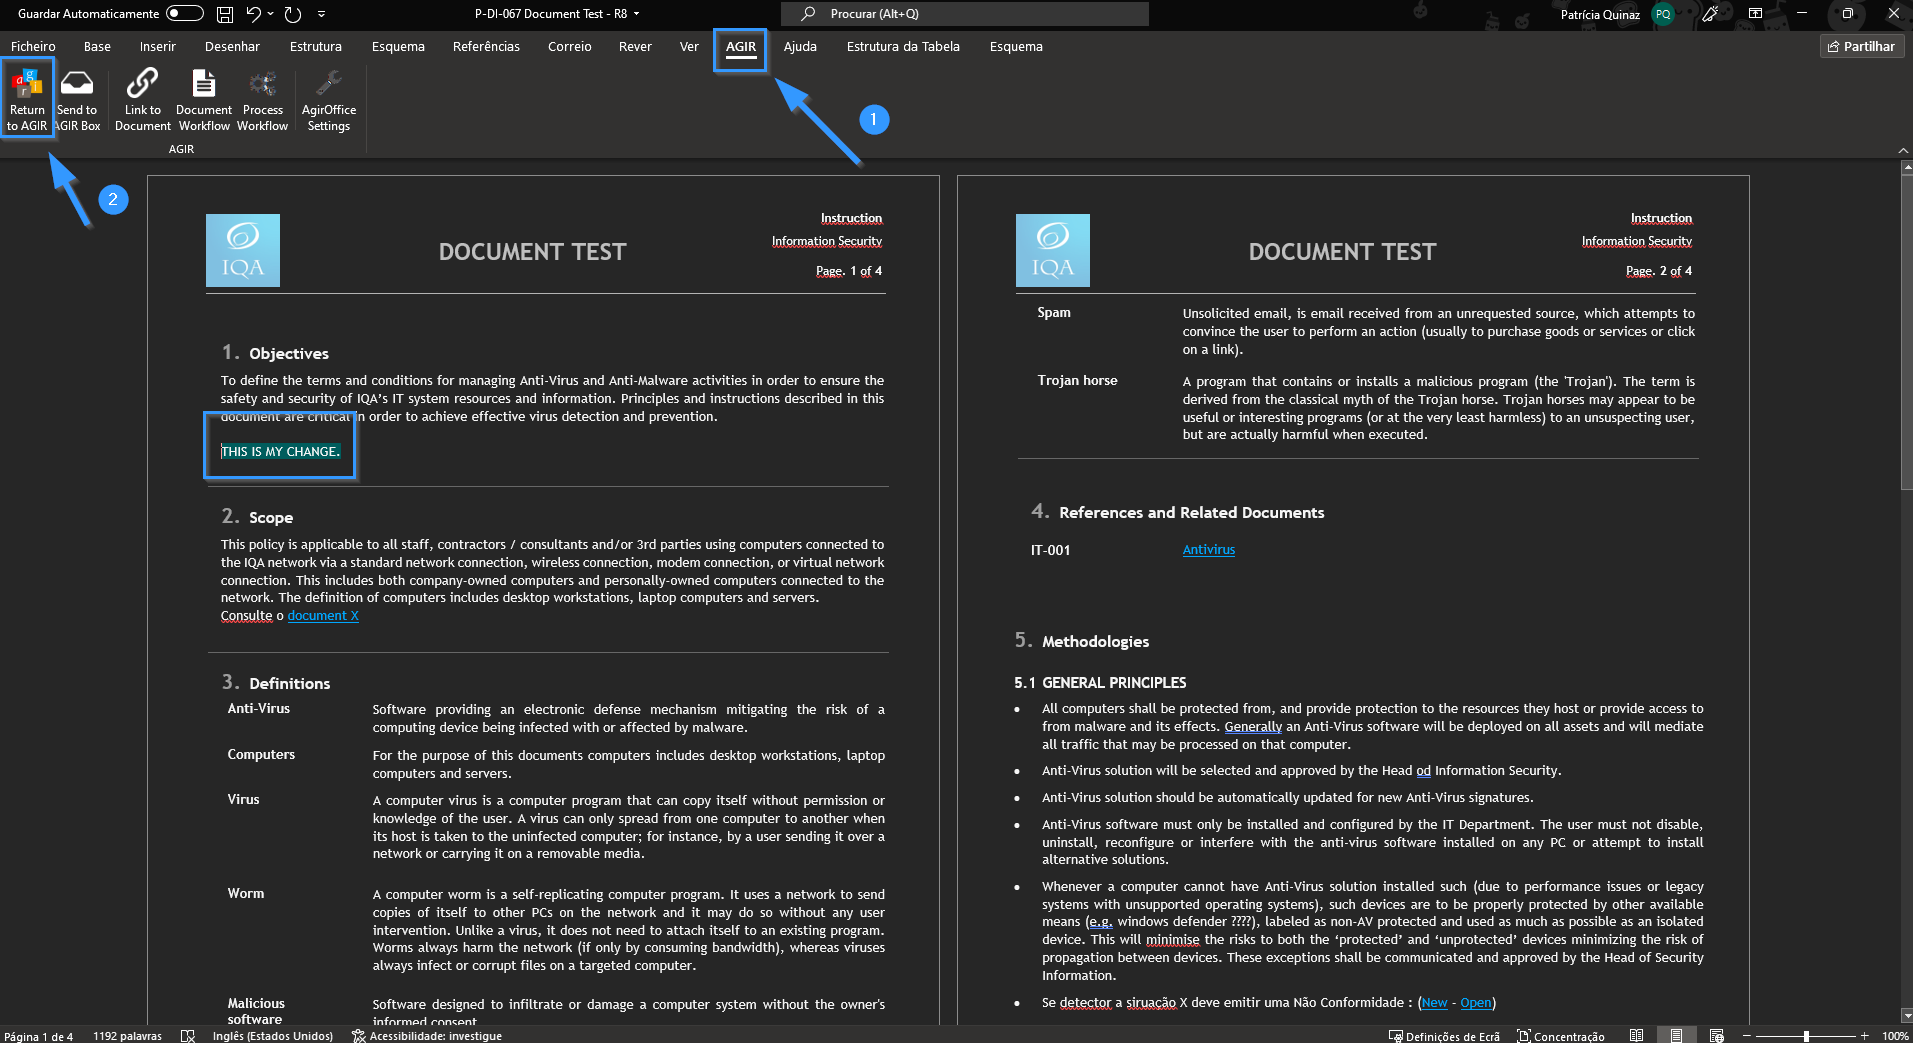The image size is (1913, 1043).
Task: Open the Coming Soon megaphone feature
Action: [x=1710, y=14]
